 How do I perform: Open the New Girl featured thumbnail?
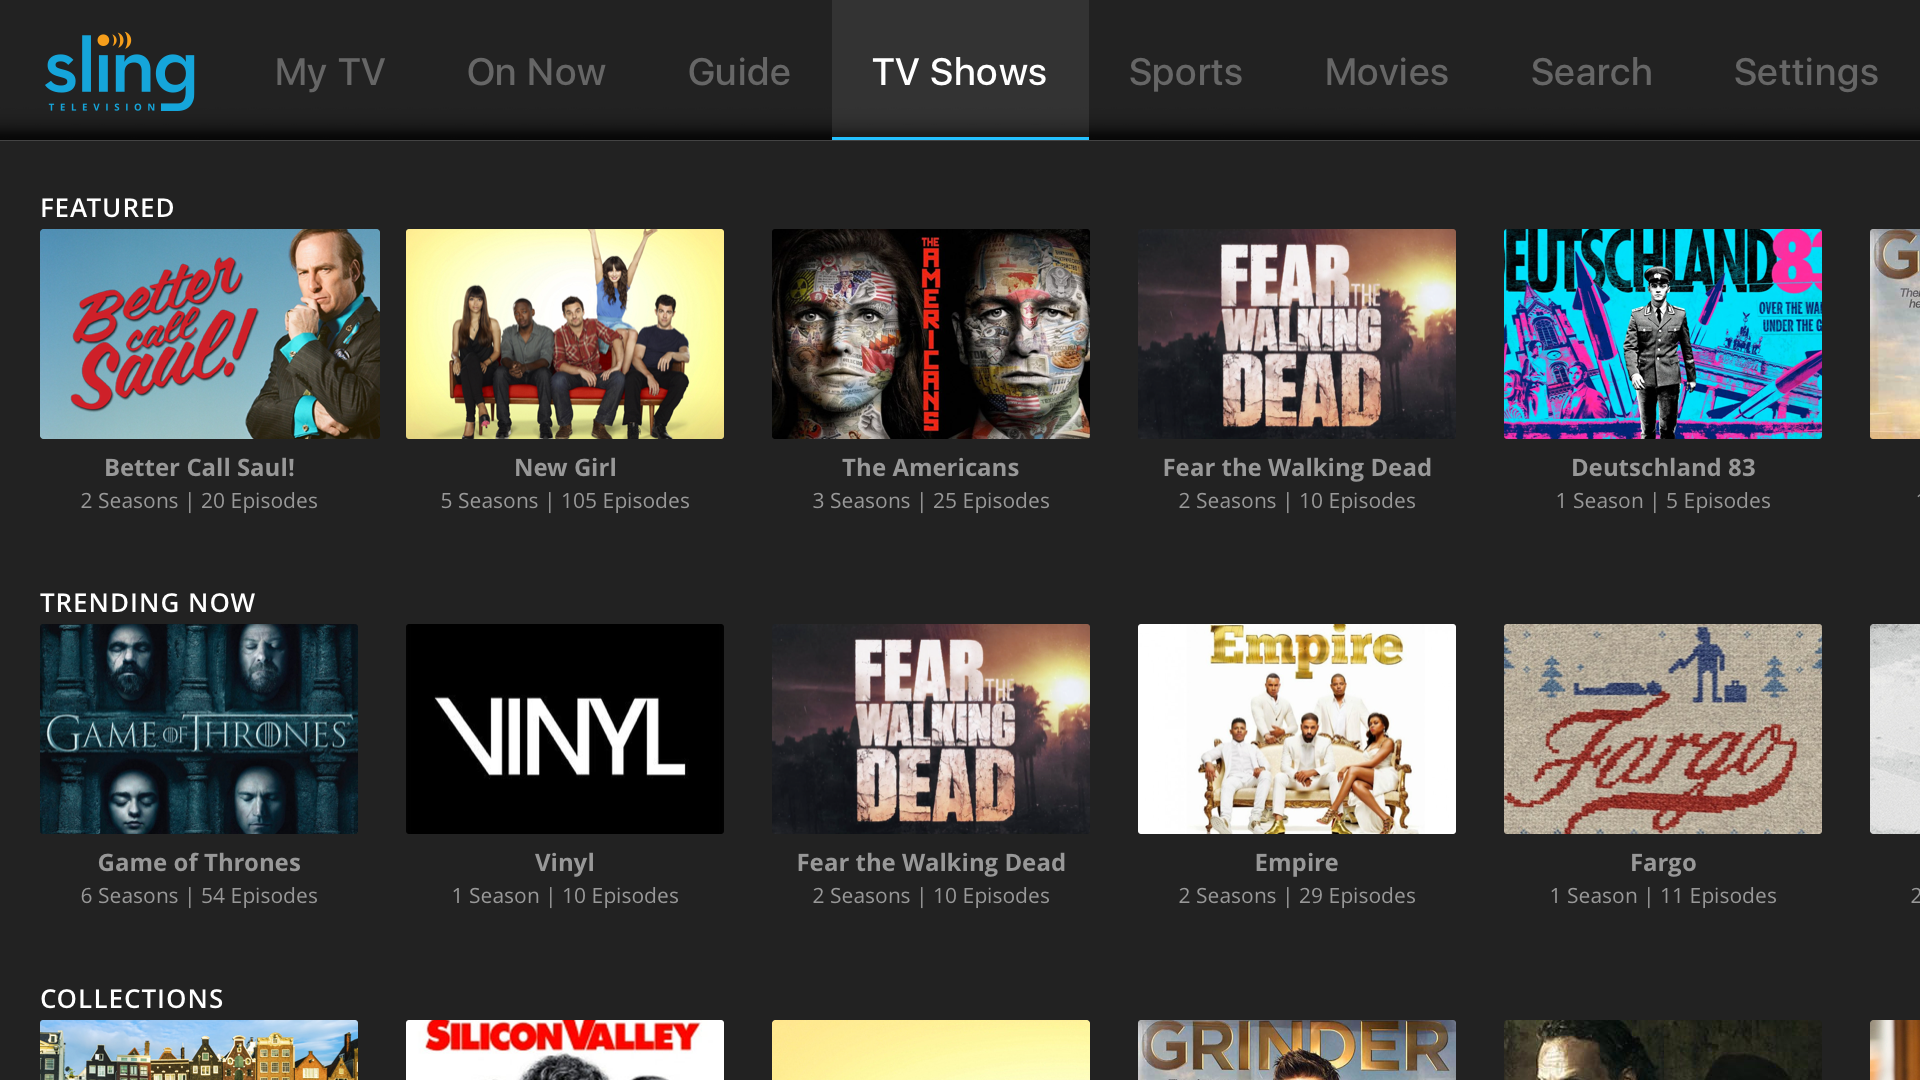(565, 334)
